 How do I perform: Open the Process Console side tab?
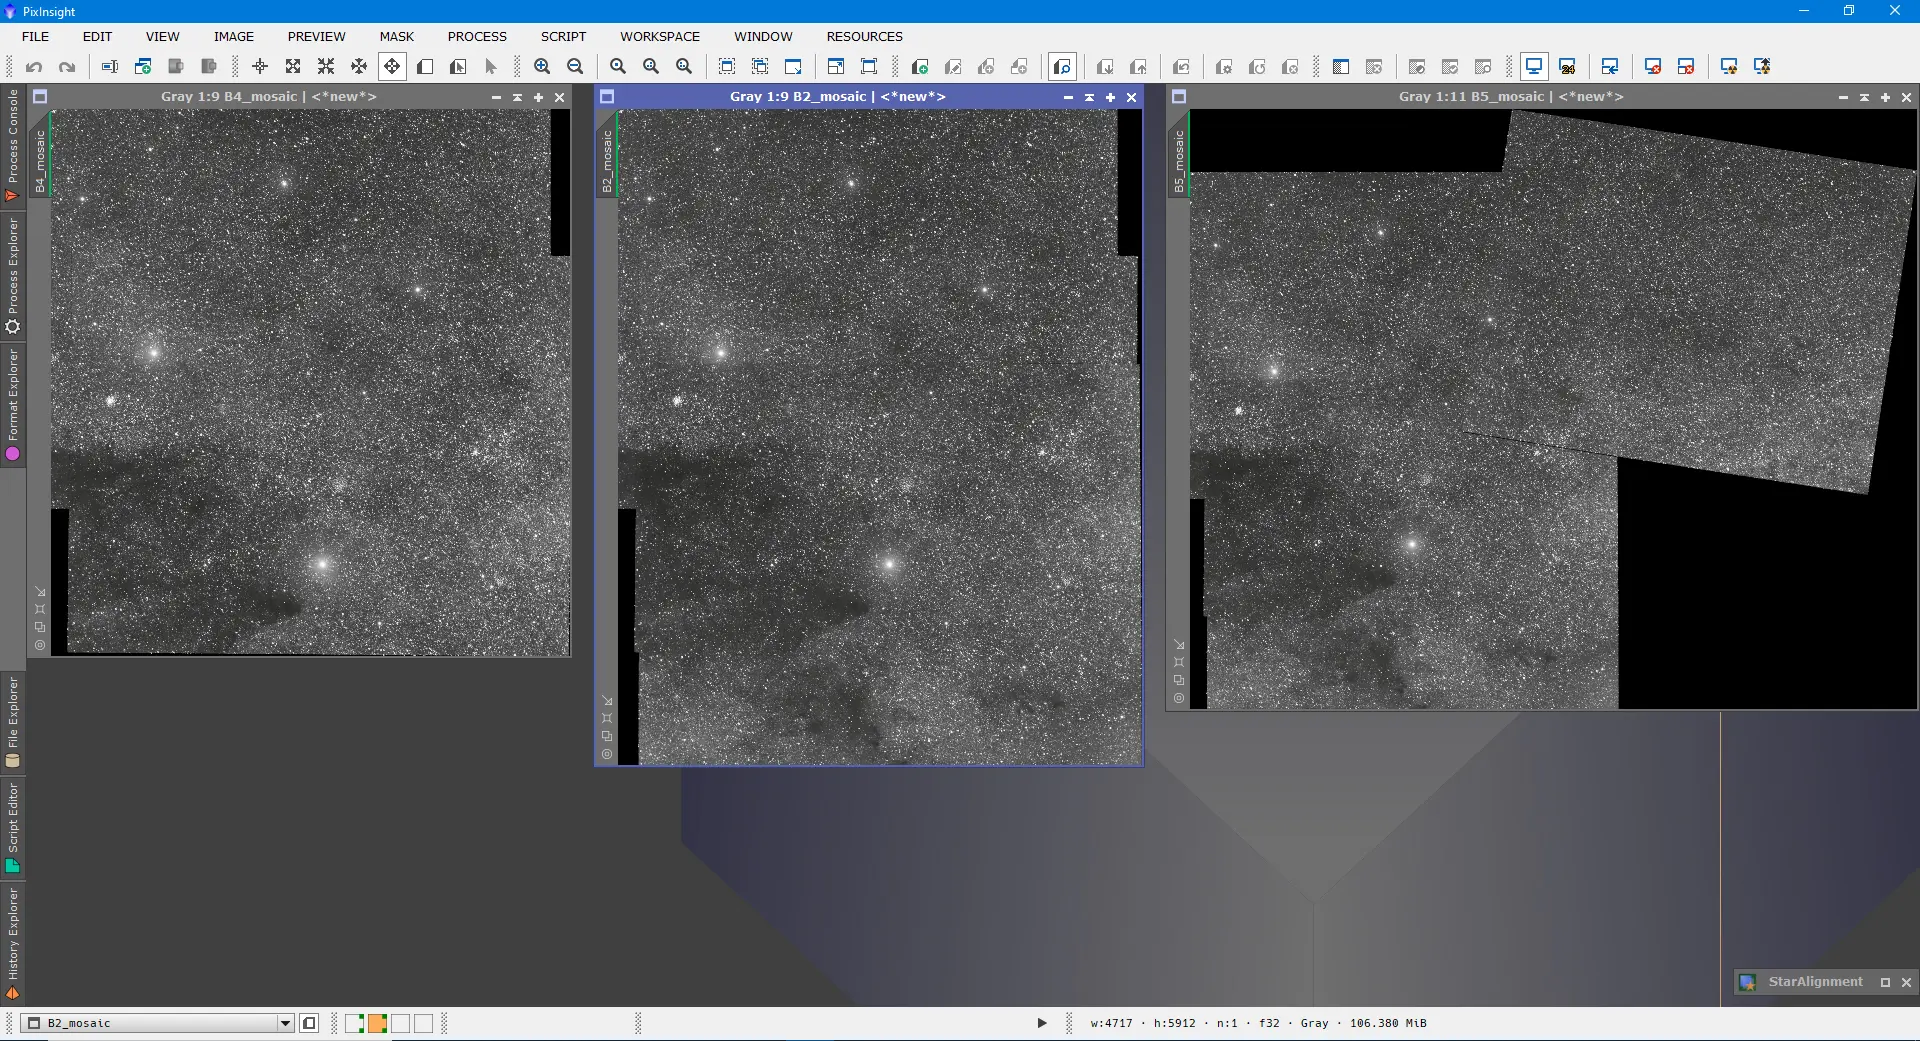tap(12, 145)
